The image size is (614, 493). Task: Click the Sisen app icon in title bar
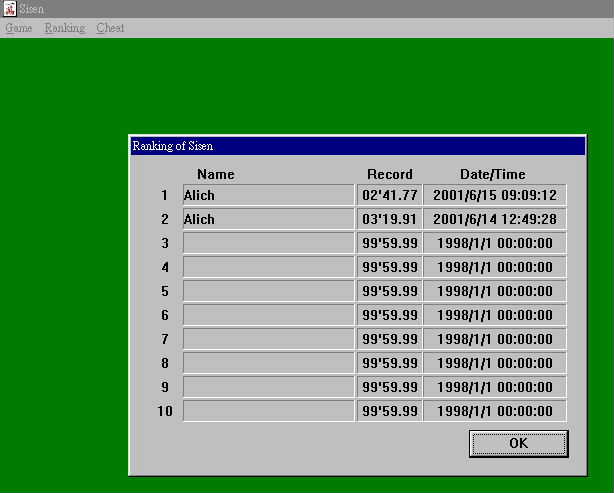[x=9, y=9]
